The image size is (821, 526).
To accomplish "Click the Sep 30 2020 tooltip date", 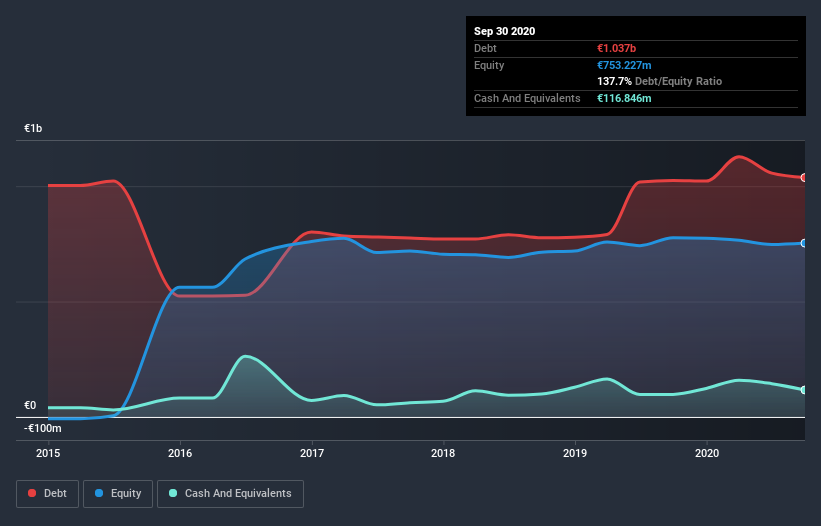I will pos(505,31).
